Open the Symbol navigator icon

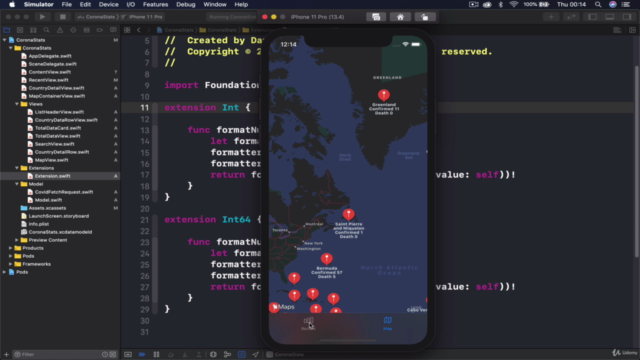33,30
